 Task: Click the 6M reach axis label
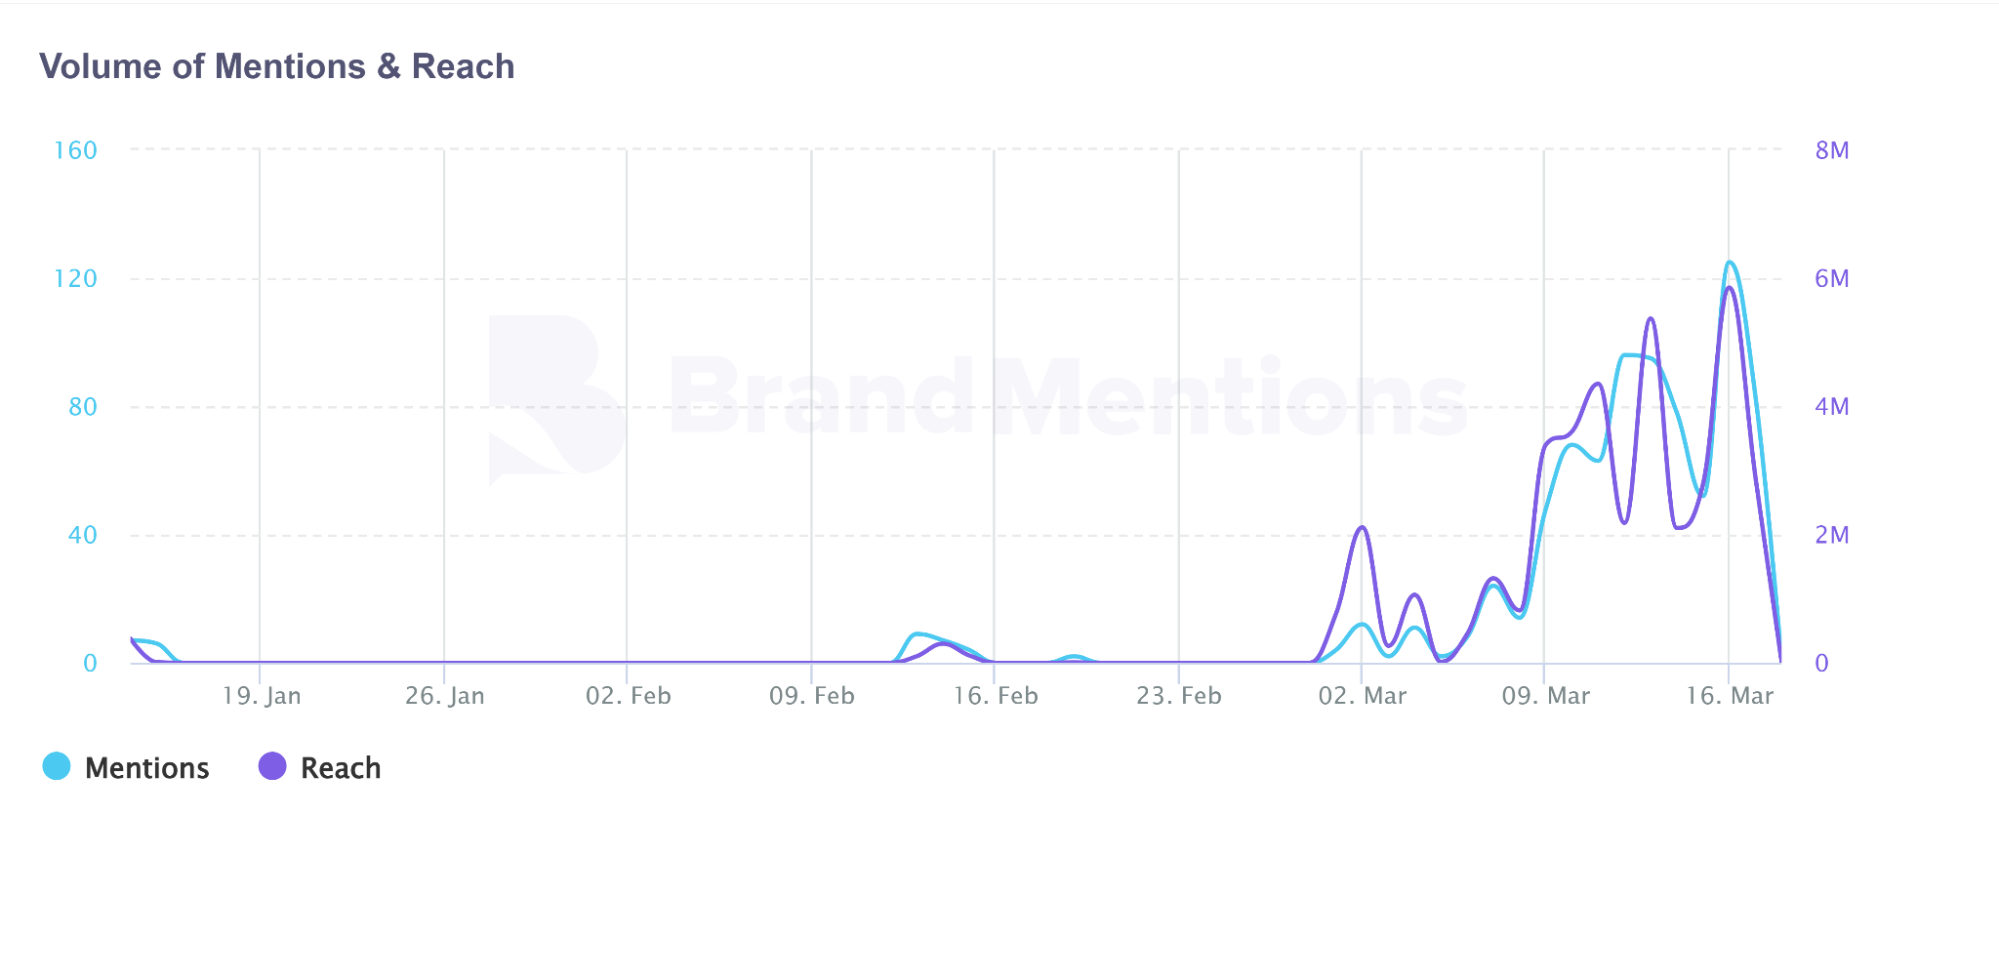click(1832, 279)
